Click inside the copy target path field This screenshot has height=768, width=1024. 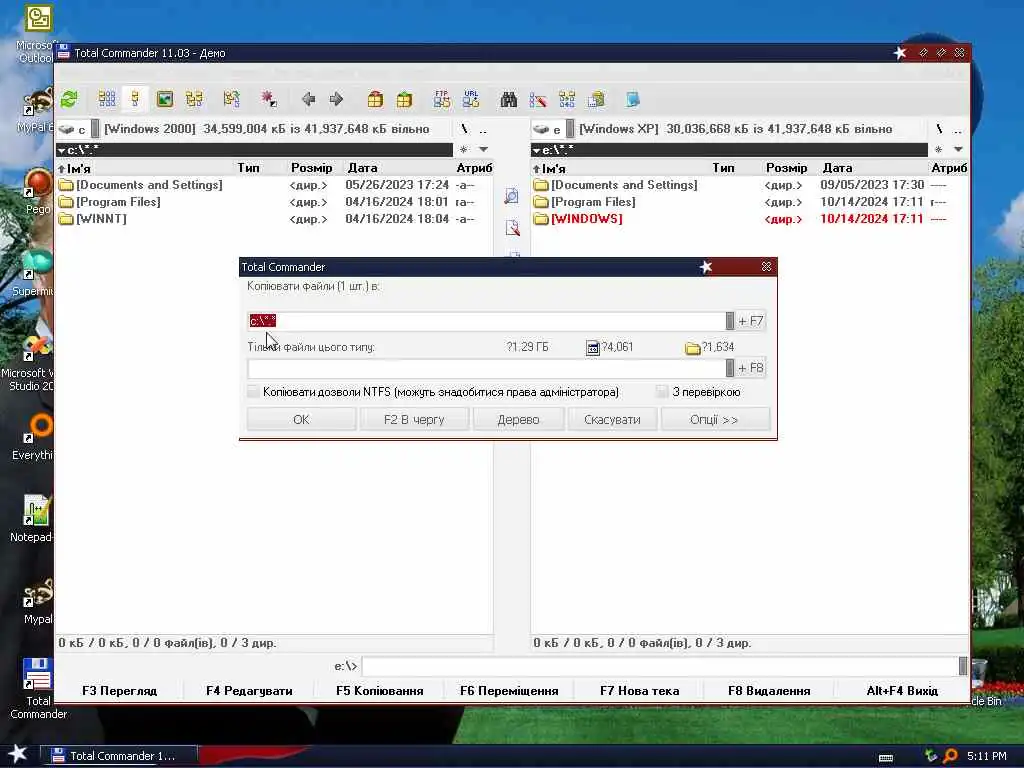click(x=487, y=321)
